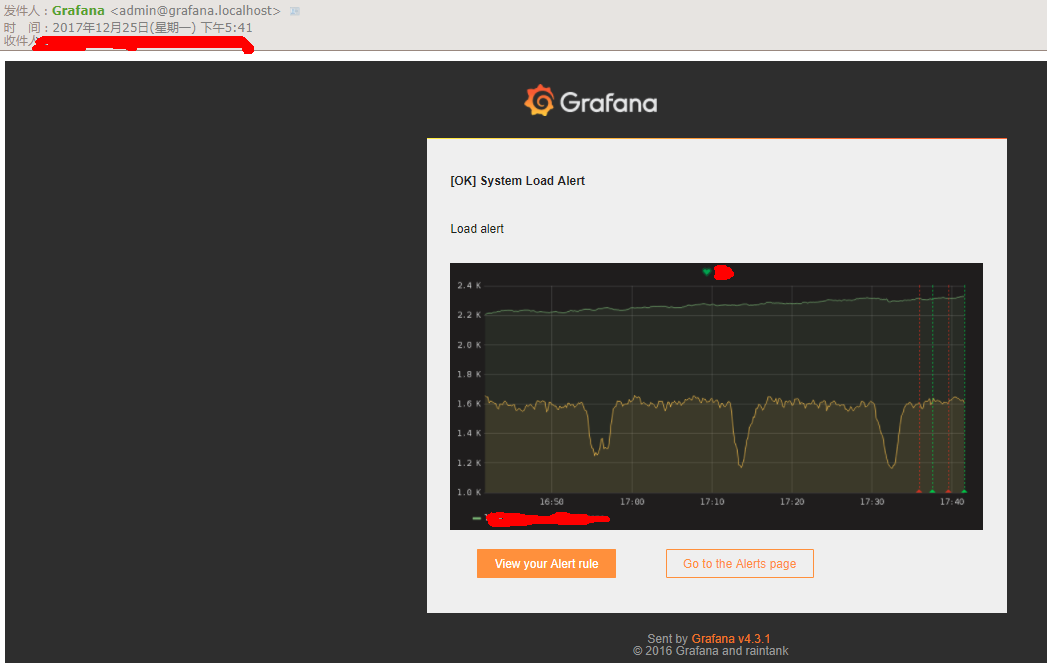1047x663 pixels.
Task: Click the 17:20 time label on the graph
Action: pyautogui.click(x=792, y=501)
